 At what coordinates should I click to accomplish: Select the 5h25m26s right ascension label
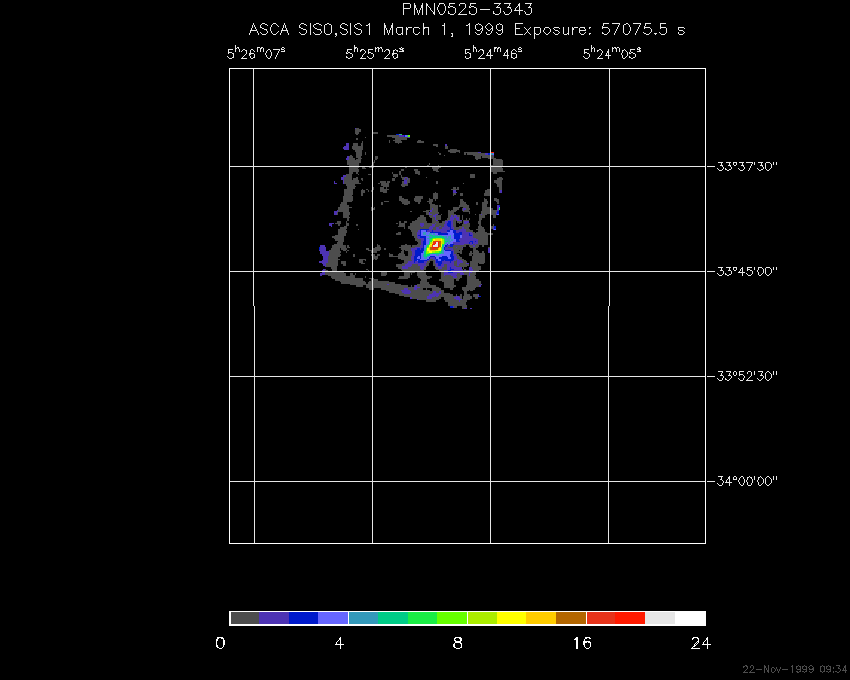pyautogui.click(x=375, y=53)
